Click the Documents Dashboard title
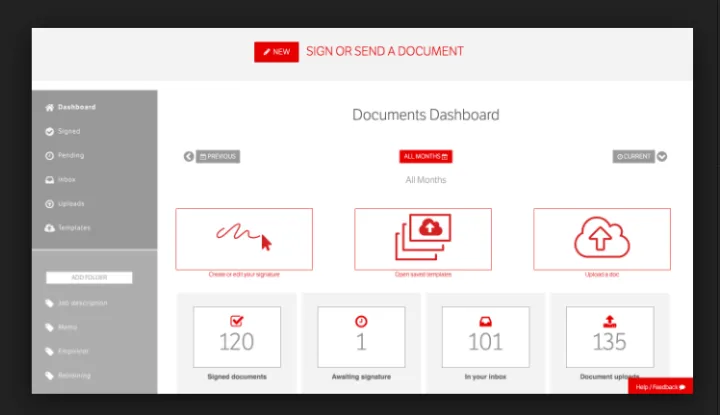This screenshot has height=415, width=720. [426, 115]
